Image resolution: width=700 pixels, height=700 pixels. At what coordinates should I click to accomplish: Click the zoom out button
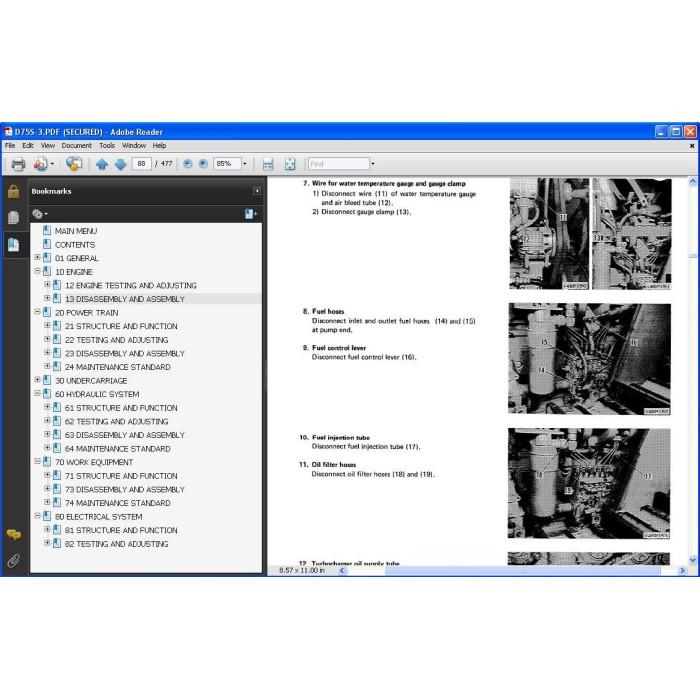[x=188, y=164]
